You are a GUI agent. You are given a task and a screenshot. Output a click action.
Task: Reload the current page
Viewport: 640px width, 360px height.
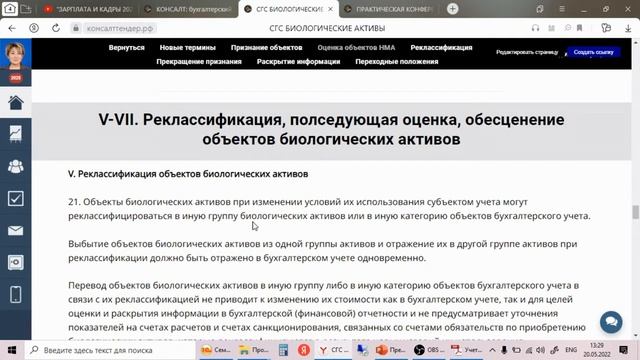coord(56,28)
